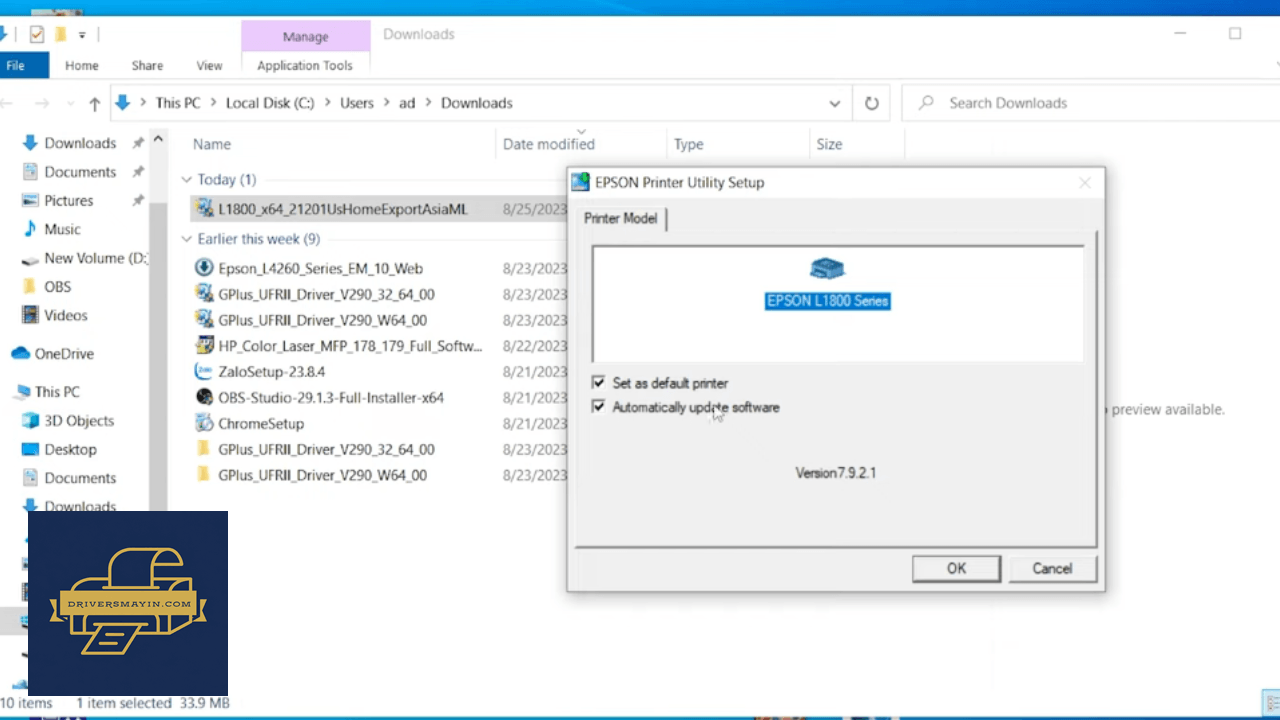Screen dimensions: 1280x720
Task: Select the Printer Model tab in the dialog
Action: [621, 218]
